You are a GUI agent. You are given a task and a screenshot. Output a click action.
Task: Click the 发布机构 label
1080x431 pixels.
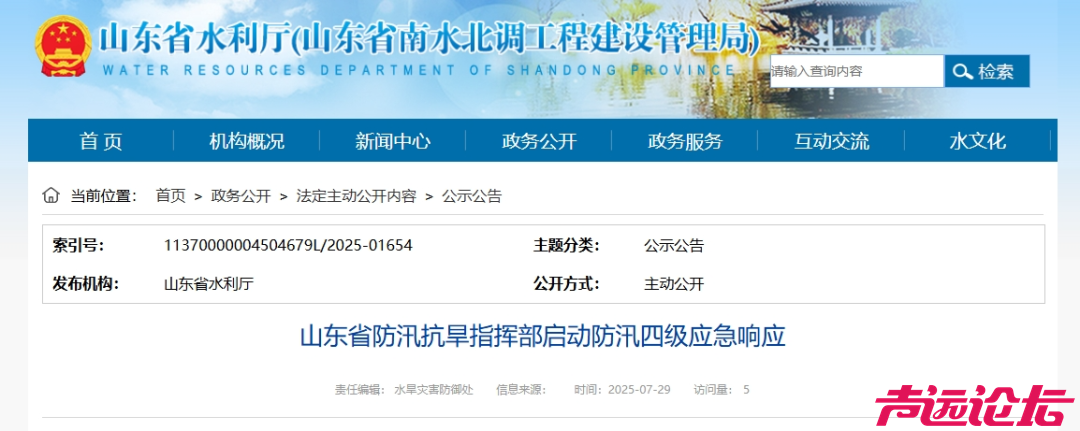[x=85, y=284]
